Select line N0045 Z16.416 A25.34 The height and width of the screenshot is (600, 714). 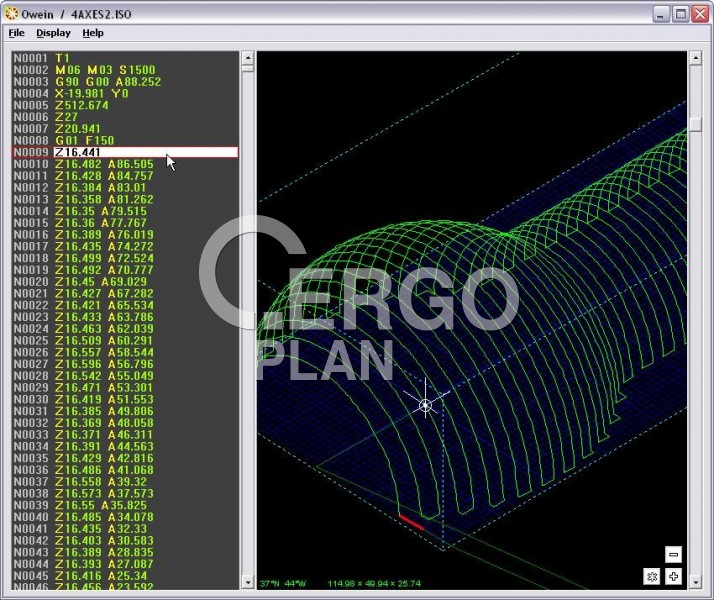pos(125,576)
